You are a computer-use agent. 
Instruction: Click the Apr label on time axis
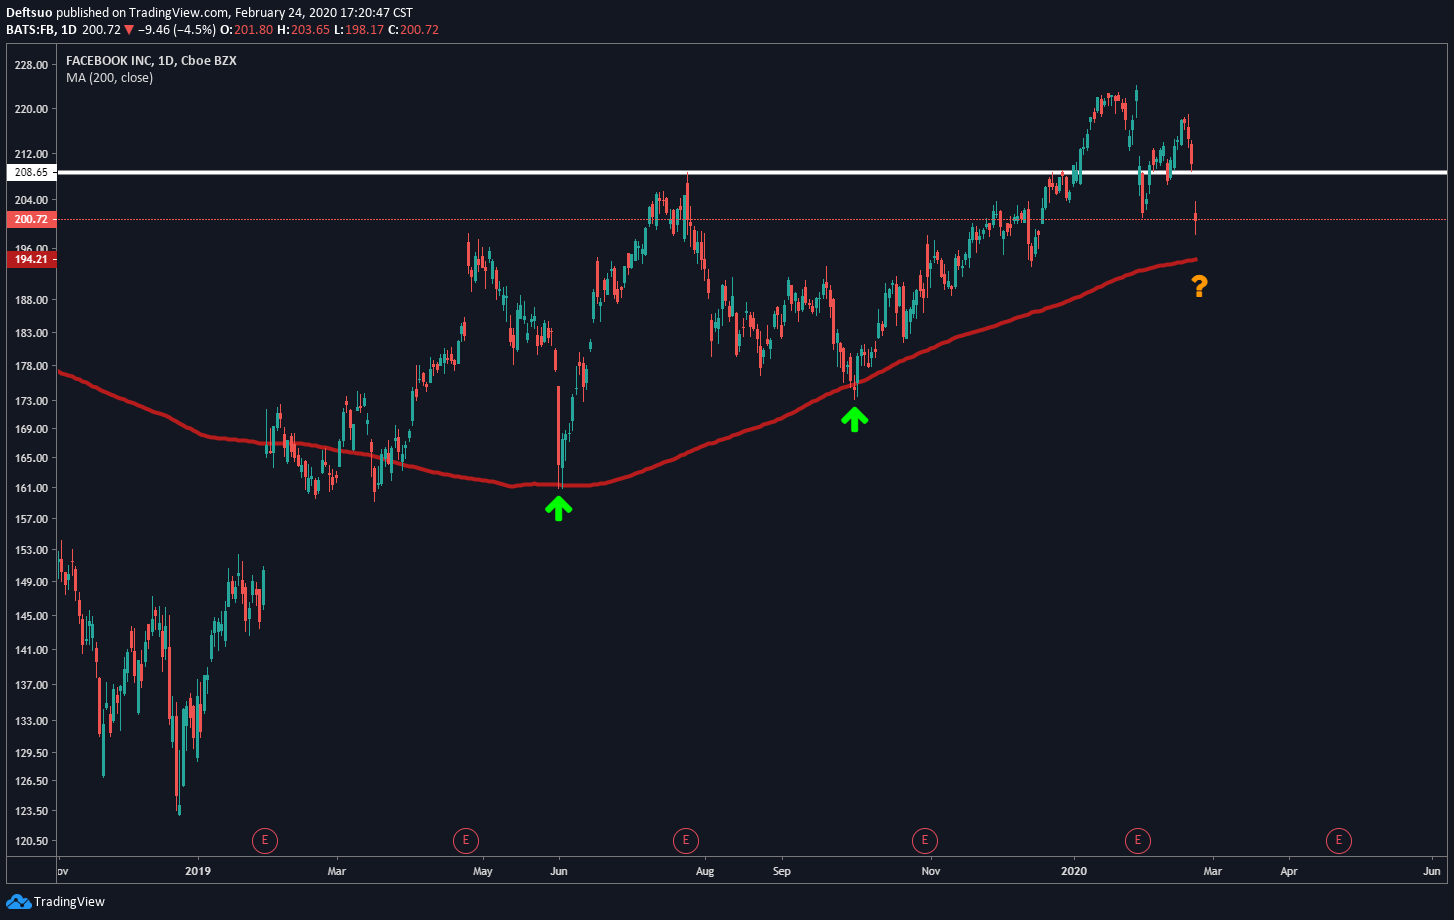[1288, 872]
